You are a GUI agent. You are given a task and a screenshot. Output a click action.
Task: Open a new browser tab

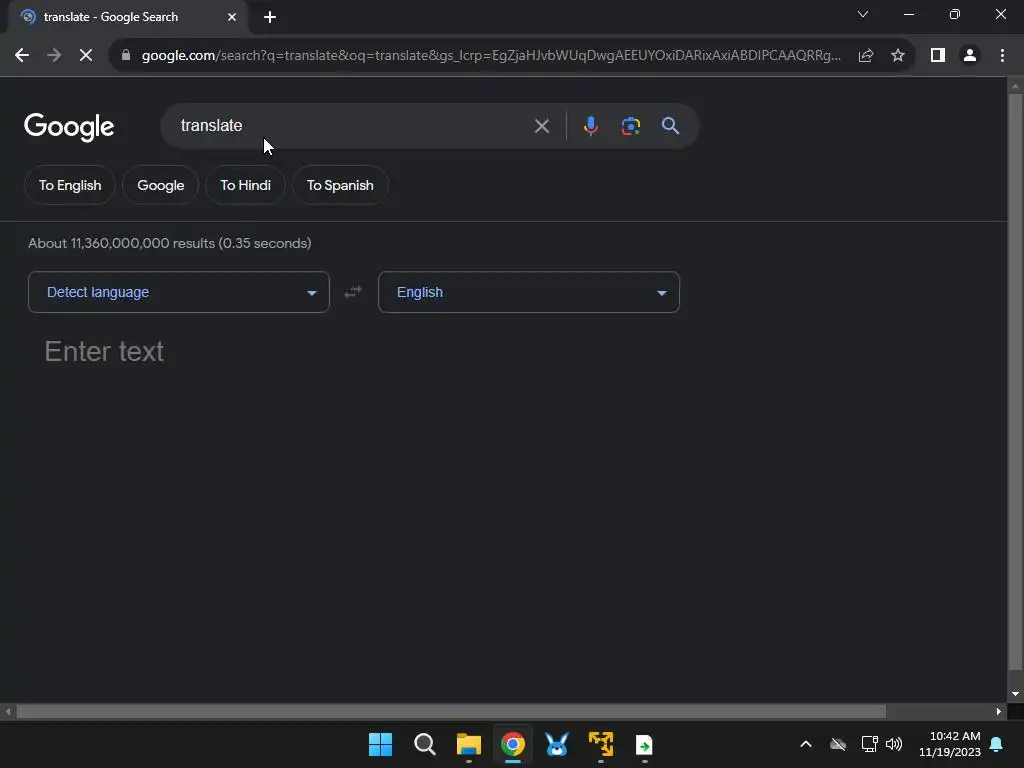[x=270, y=17]
